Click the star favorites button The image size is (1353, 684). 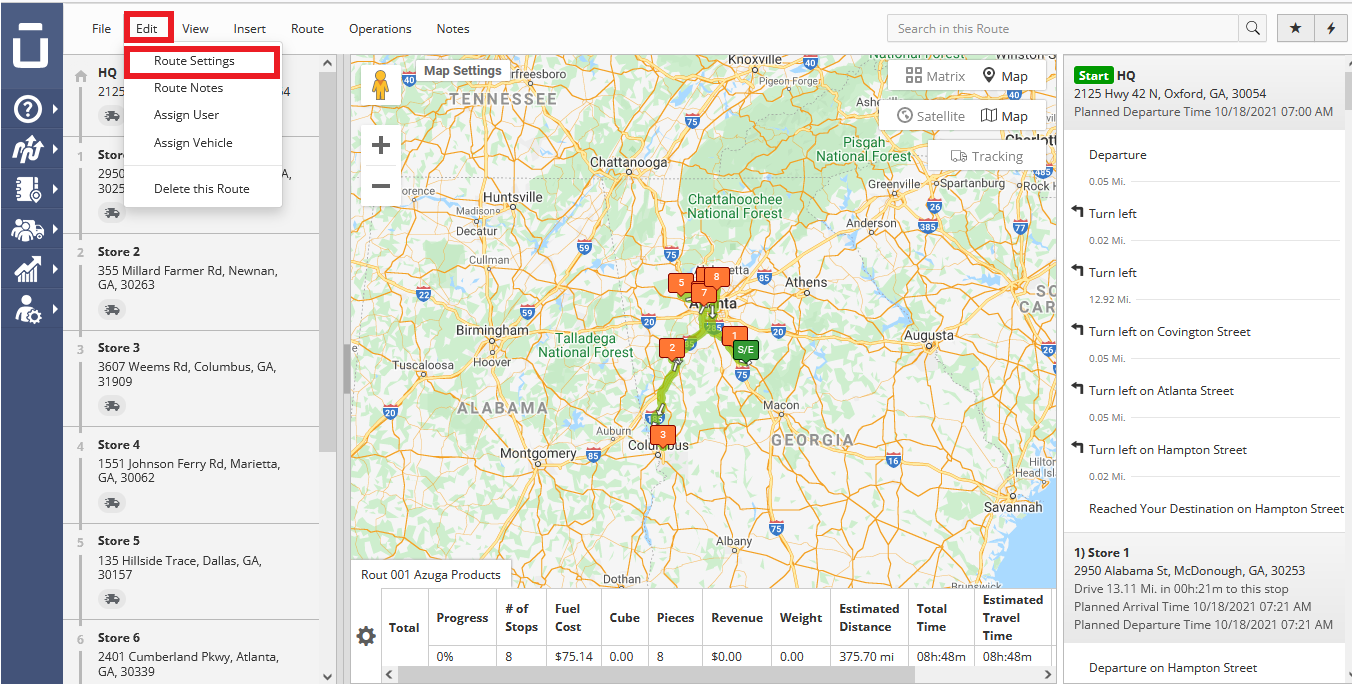tap(1296, 29)
